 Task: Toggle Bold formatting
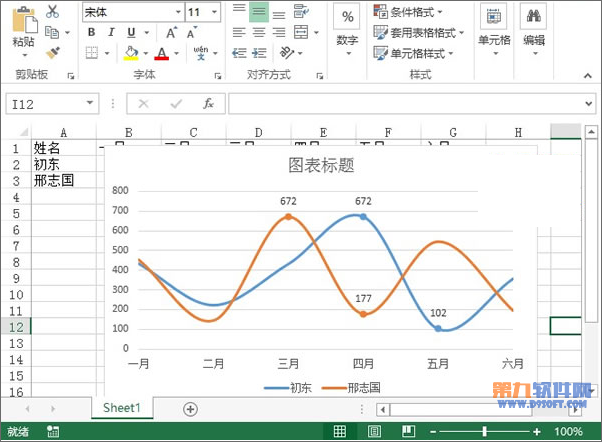pyautogui.click(x=90, y=32)
